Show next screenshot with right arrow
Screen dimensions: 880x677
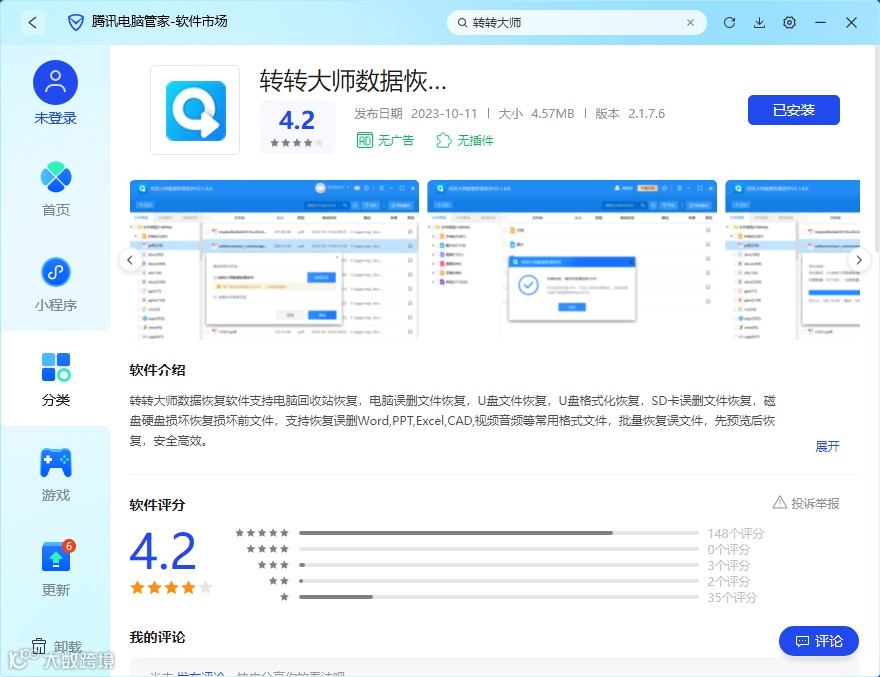coord(859,260)
